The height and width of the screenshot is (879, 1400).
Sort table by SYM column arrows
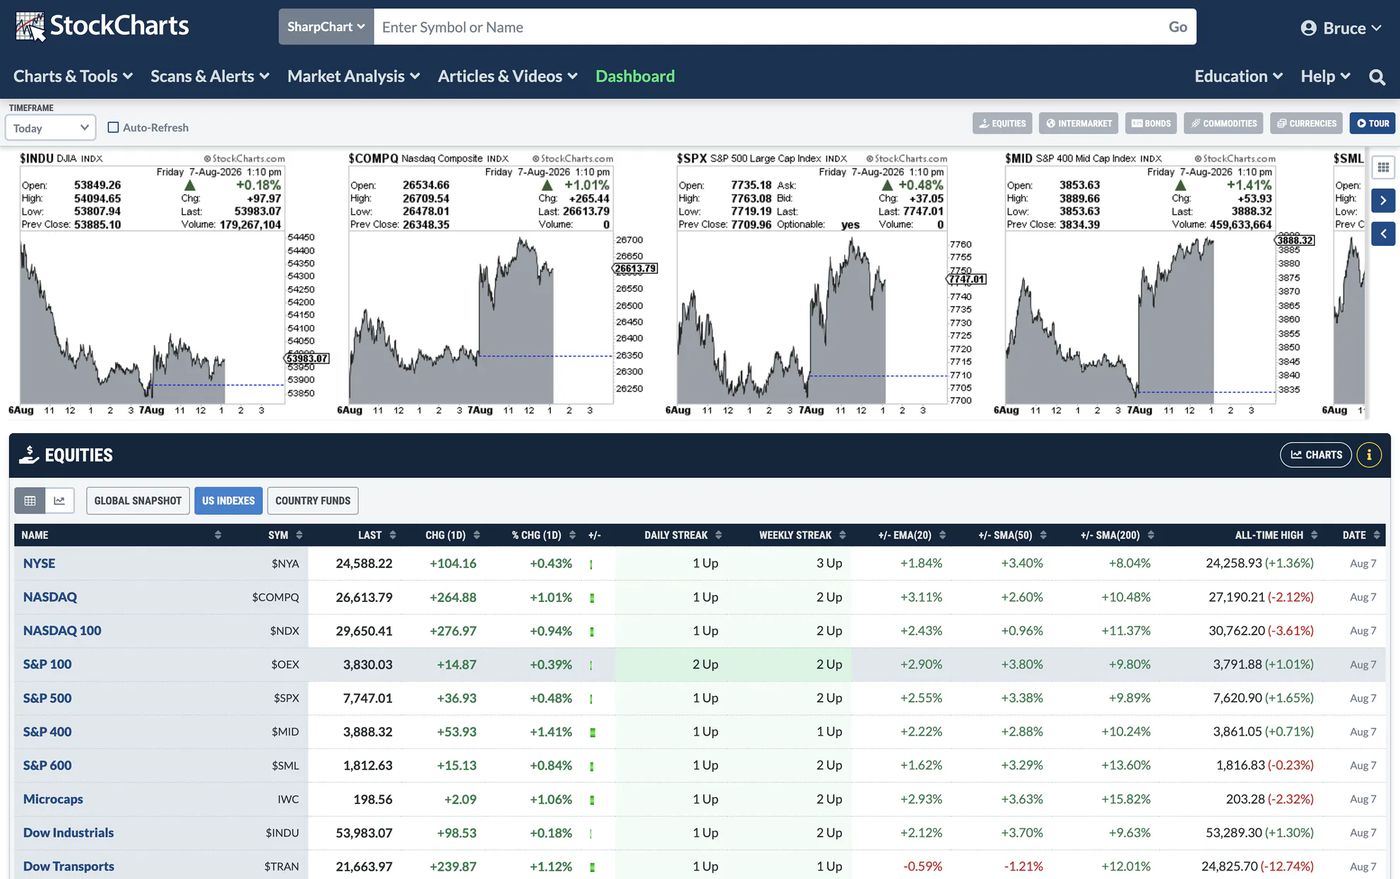coord(298,535)
